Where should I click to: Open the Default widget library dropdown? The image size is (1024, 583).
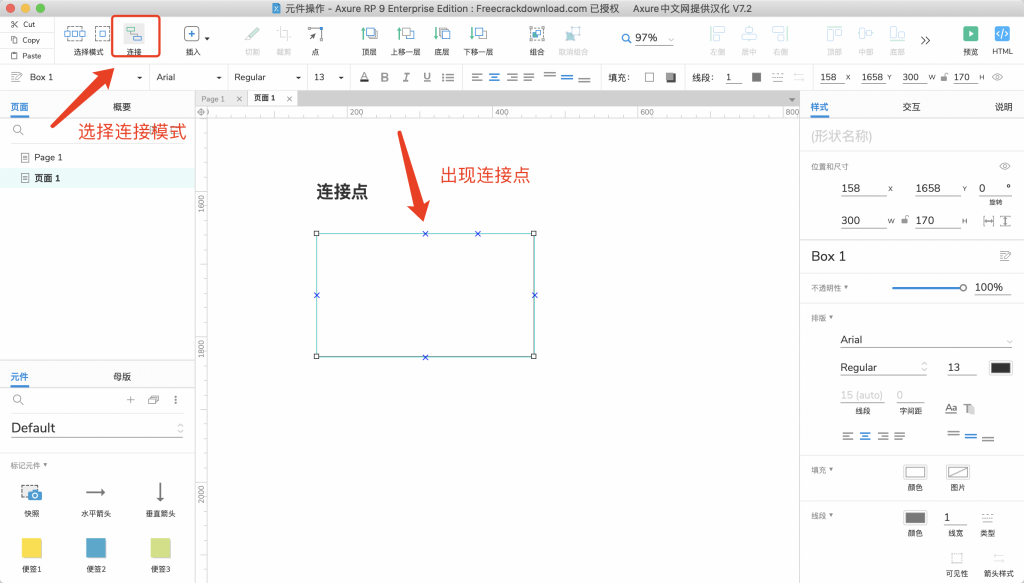click(x=97, y=428)
